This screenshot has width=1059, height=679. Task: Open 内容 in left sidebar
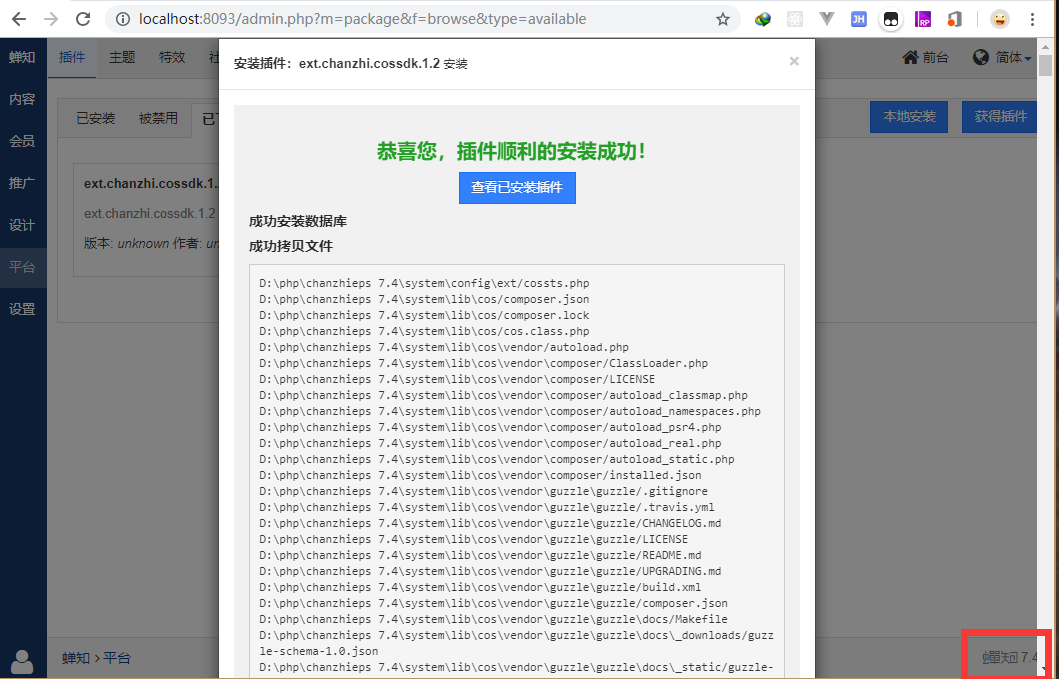pyautogui.click(x=22, y=99)
